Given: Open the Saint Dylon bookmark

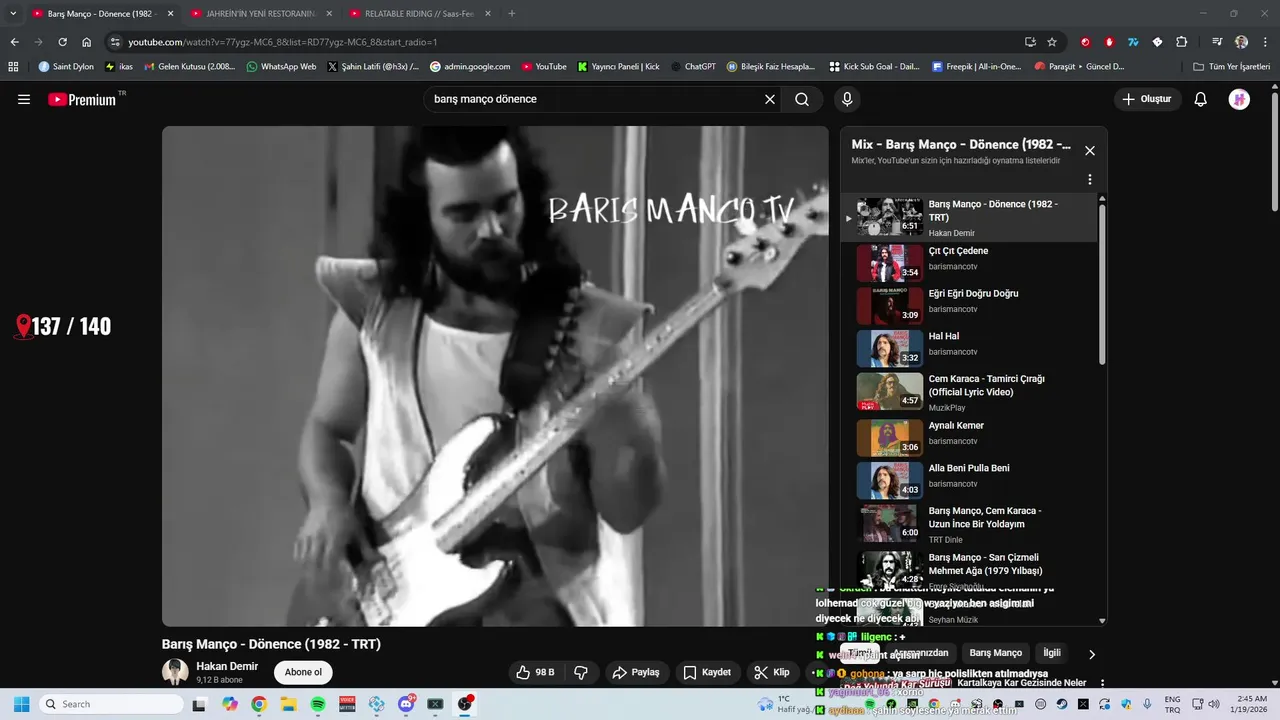Looking at the screenshot, I should [66, 67].
